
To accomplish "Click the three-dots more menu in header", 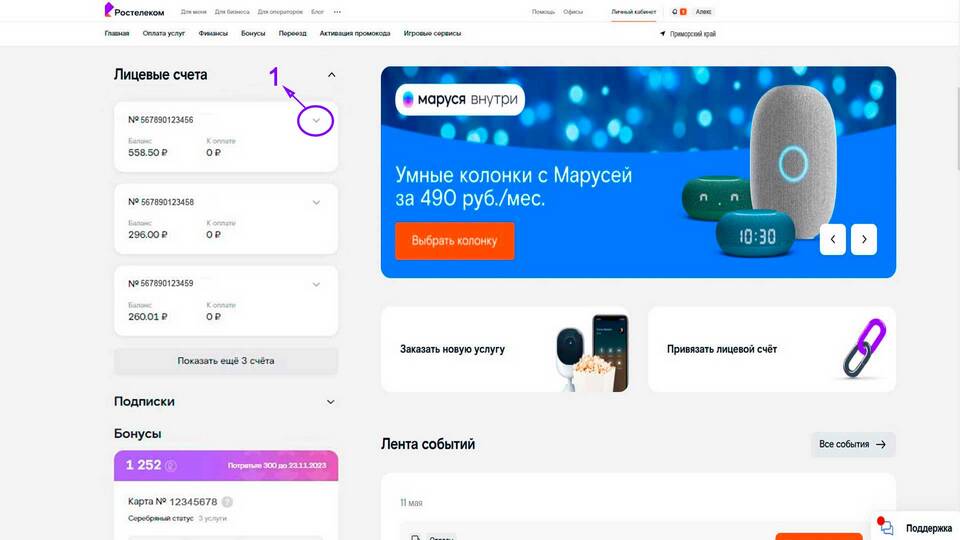I will [x=337, y=12].
